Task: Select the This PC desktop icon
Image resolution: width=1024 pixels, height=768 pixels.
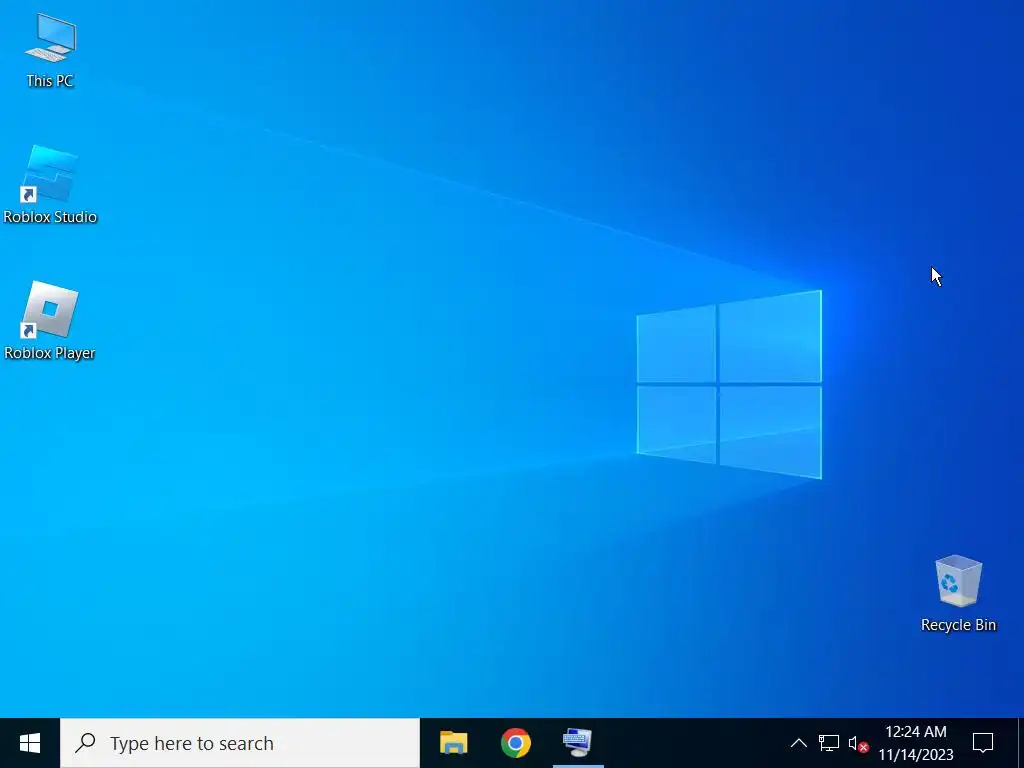Action: coord(50,51)
